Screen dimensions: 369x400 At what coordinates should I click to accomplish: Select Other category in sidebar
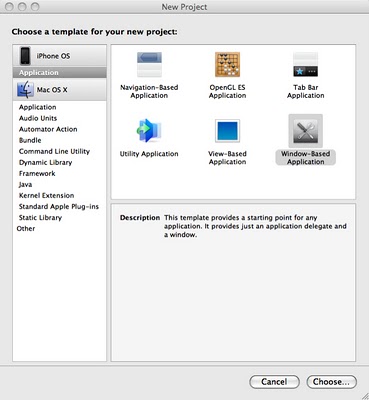point(60,228)
